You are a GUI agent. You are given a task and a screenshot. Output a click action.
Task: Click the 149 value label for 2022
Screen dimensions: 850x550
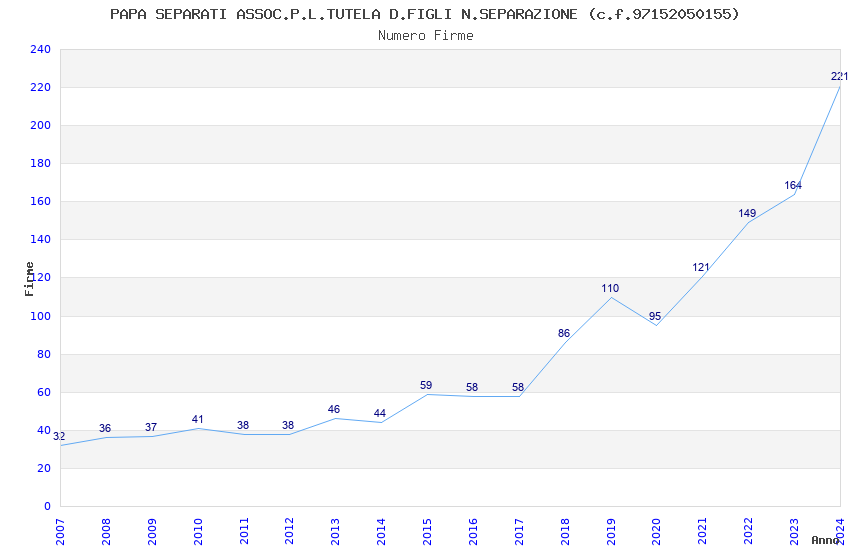(747, 213)
